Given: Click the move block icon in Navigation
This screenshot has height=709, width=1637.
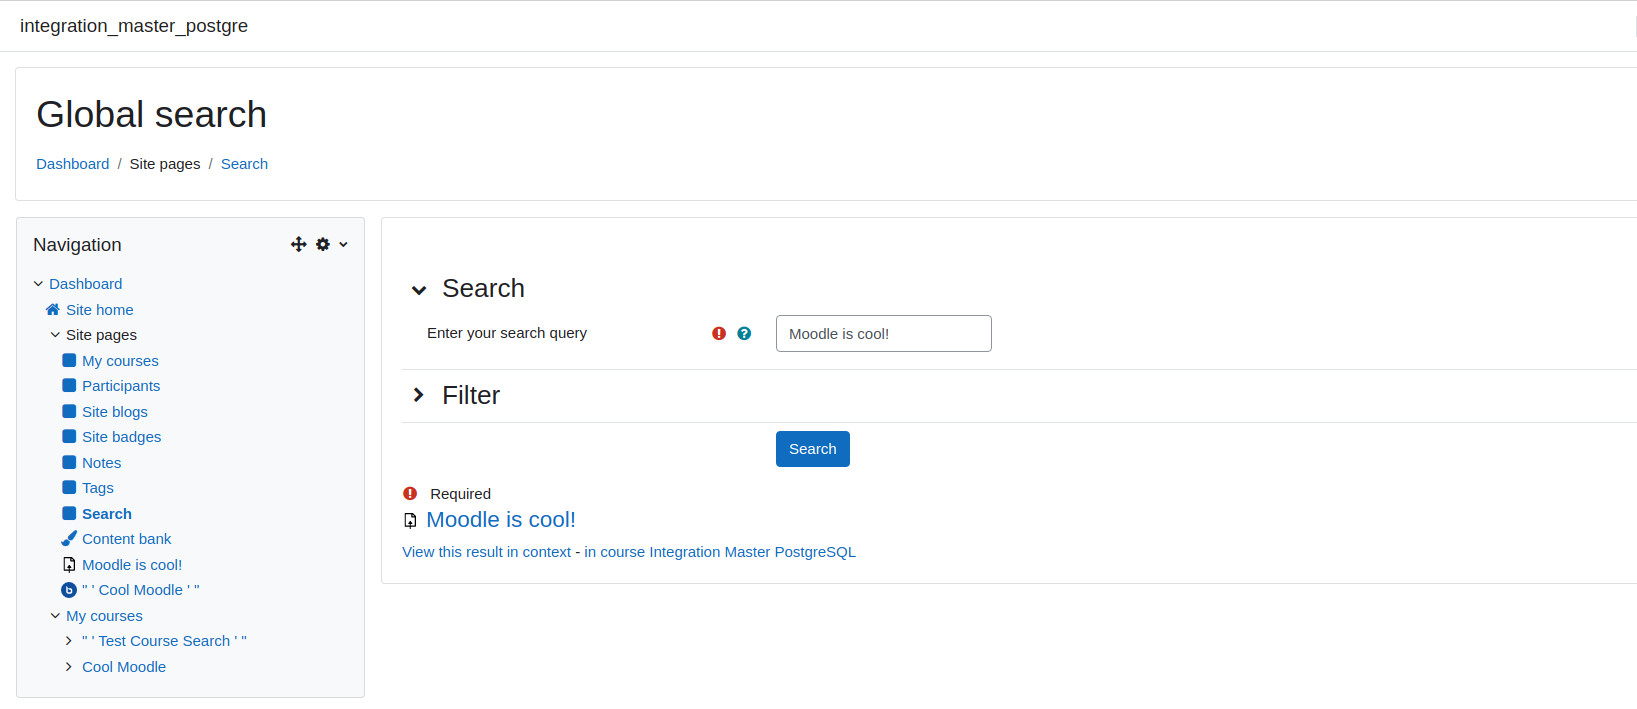Looking at the screenshot, I should tap(298, 244).
